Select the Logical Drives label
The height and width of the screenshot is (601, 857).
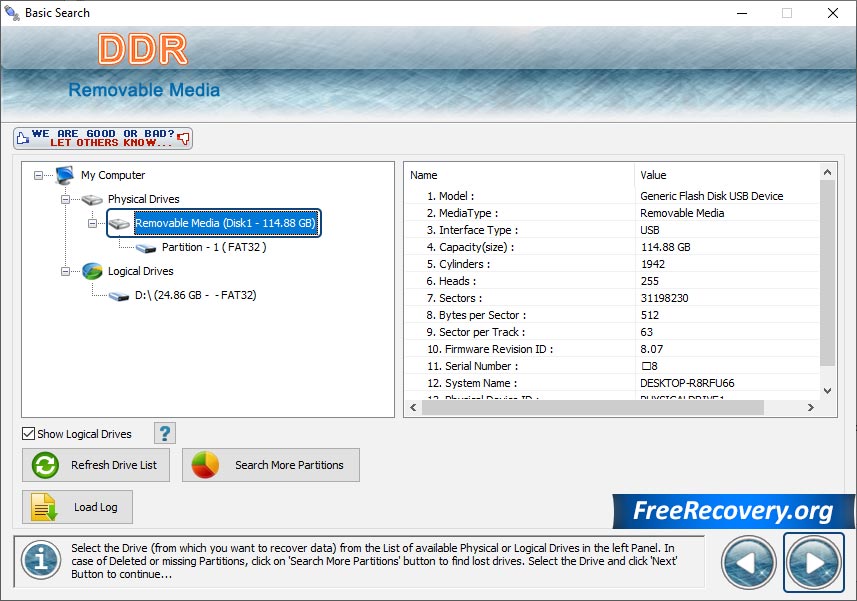click(140, 272)
